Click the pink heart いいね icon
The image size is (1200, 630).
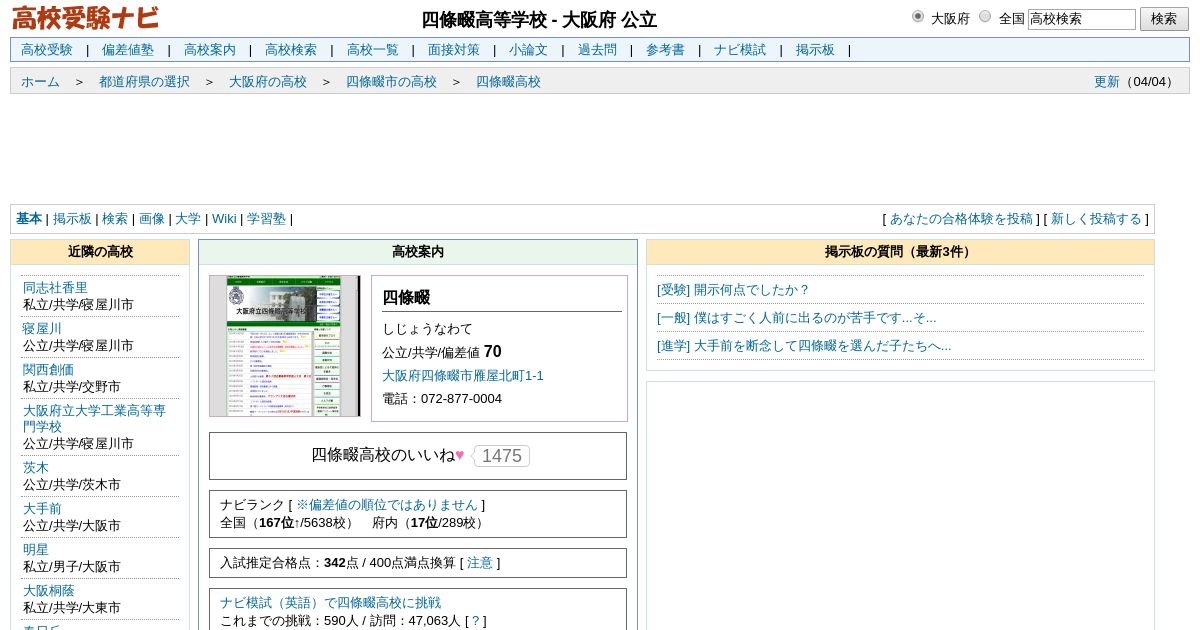(x=460, y=456)
